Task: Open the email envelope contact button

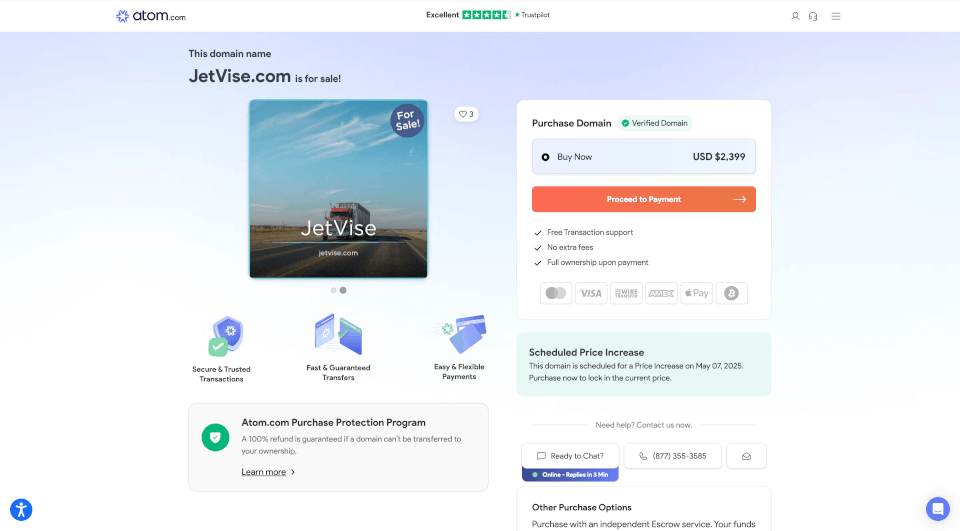Action: pos(746,456)
